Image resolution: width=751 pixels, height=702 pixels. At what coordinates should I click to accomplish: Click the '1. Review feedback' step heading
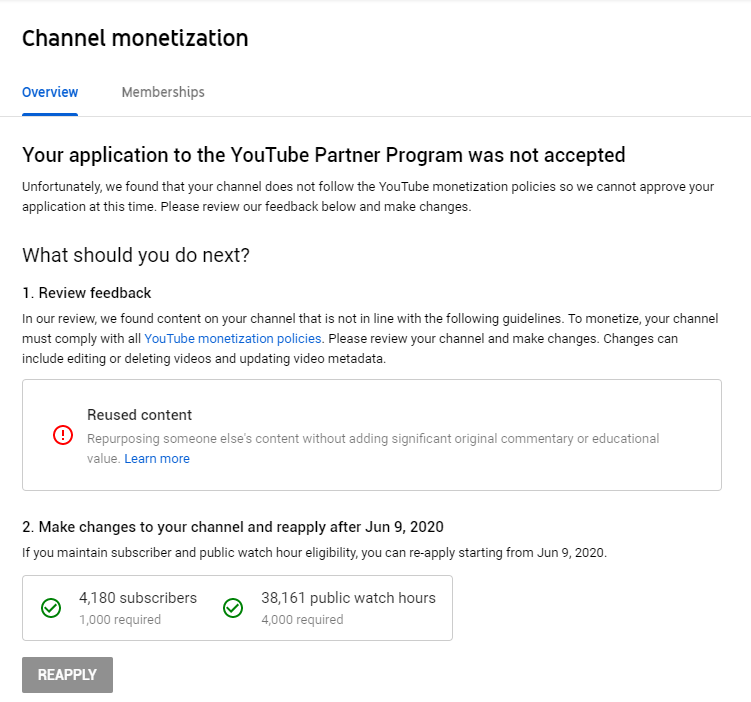[87, 293]
